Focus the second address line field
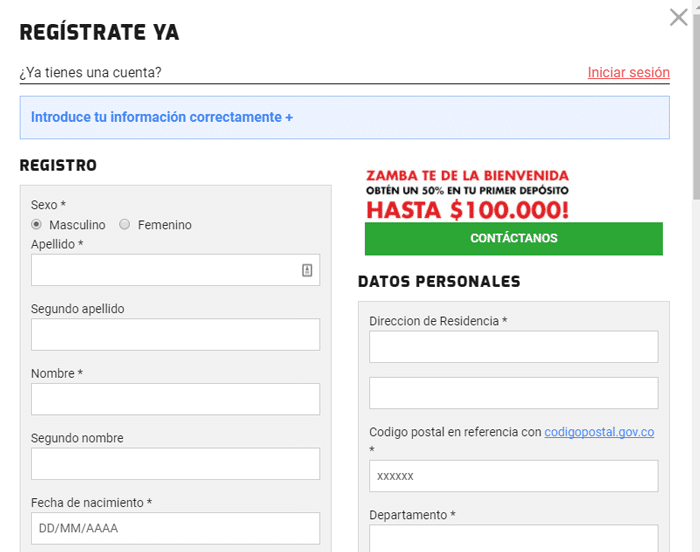Screen dimensions: 700x552 tap(513, 393)
